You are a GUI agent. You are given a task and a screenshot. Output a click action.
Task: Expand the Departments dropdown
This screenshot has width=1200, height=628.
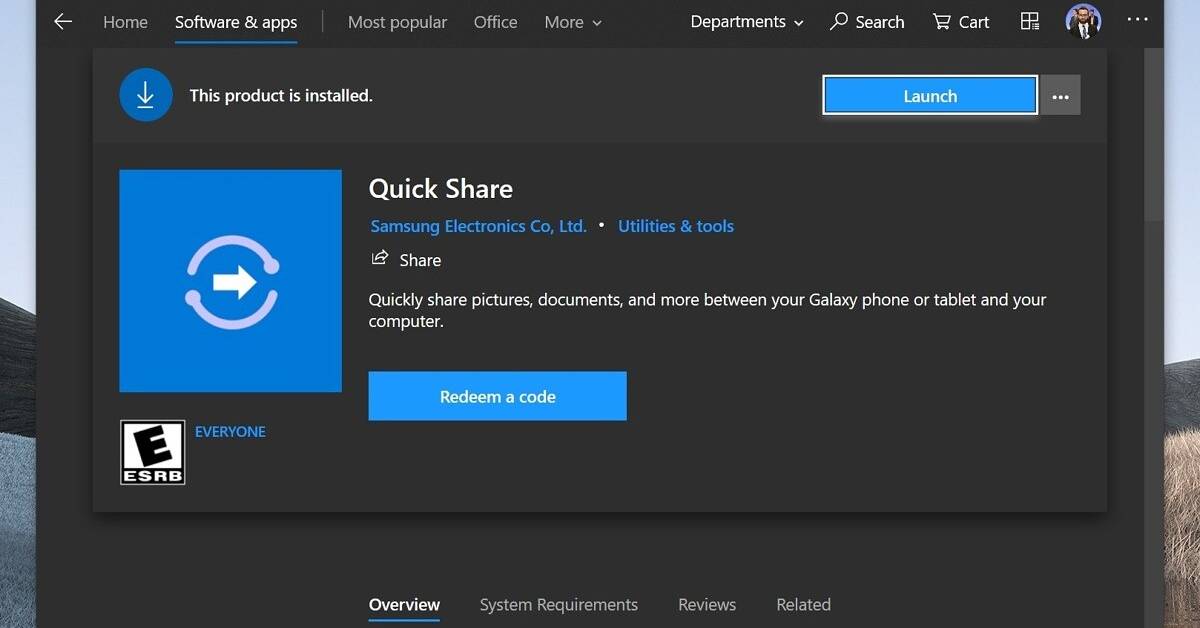pos(747,22)
